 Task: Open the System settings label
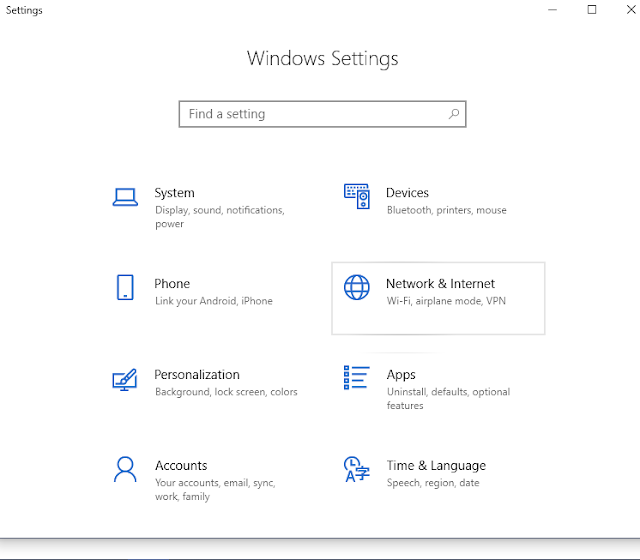pyautogui.click(x=174, y=193)
